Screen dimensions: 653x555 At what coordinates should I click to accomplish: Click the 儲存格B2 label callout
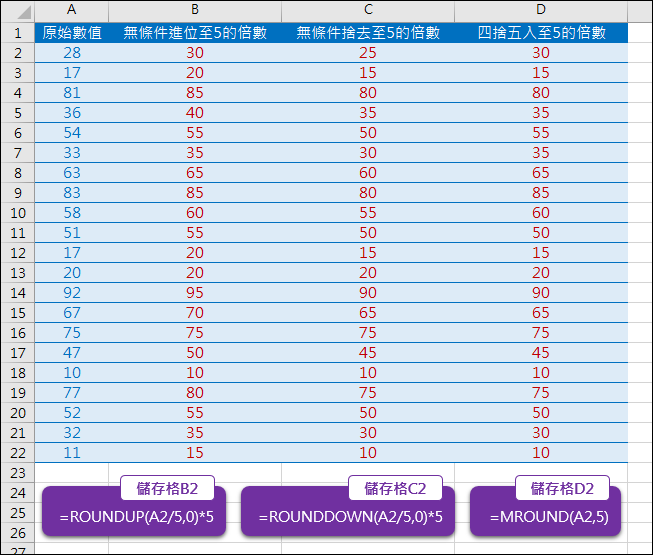coord(167,488)
